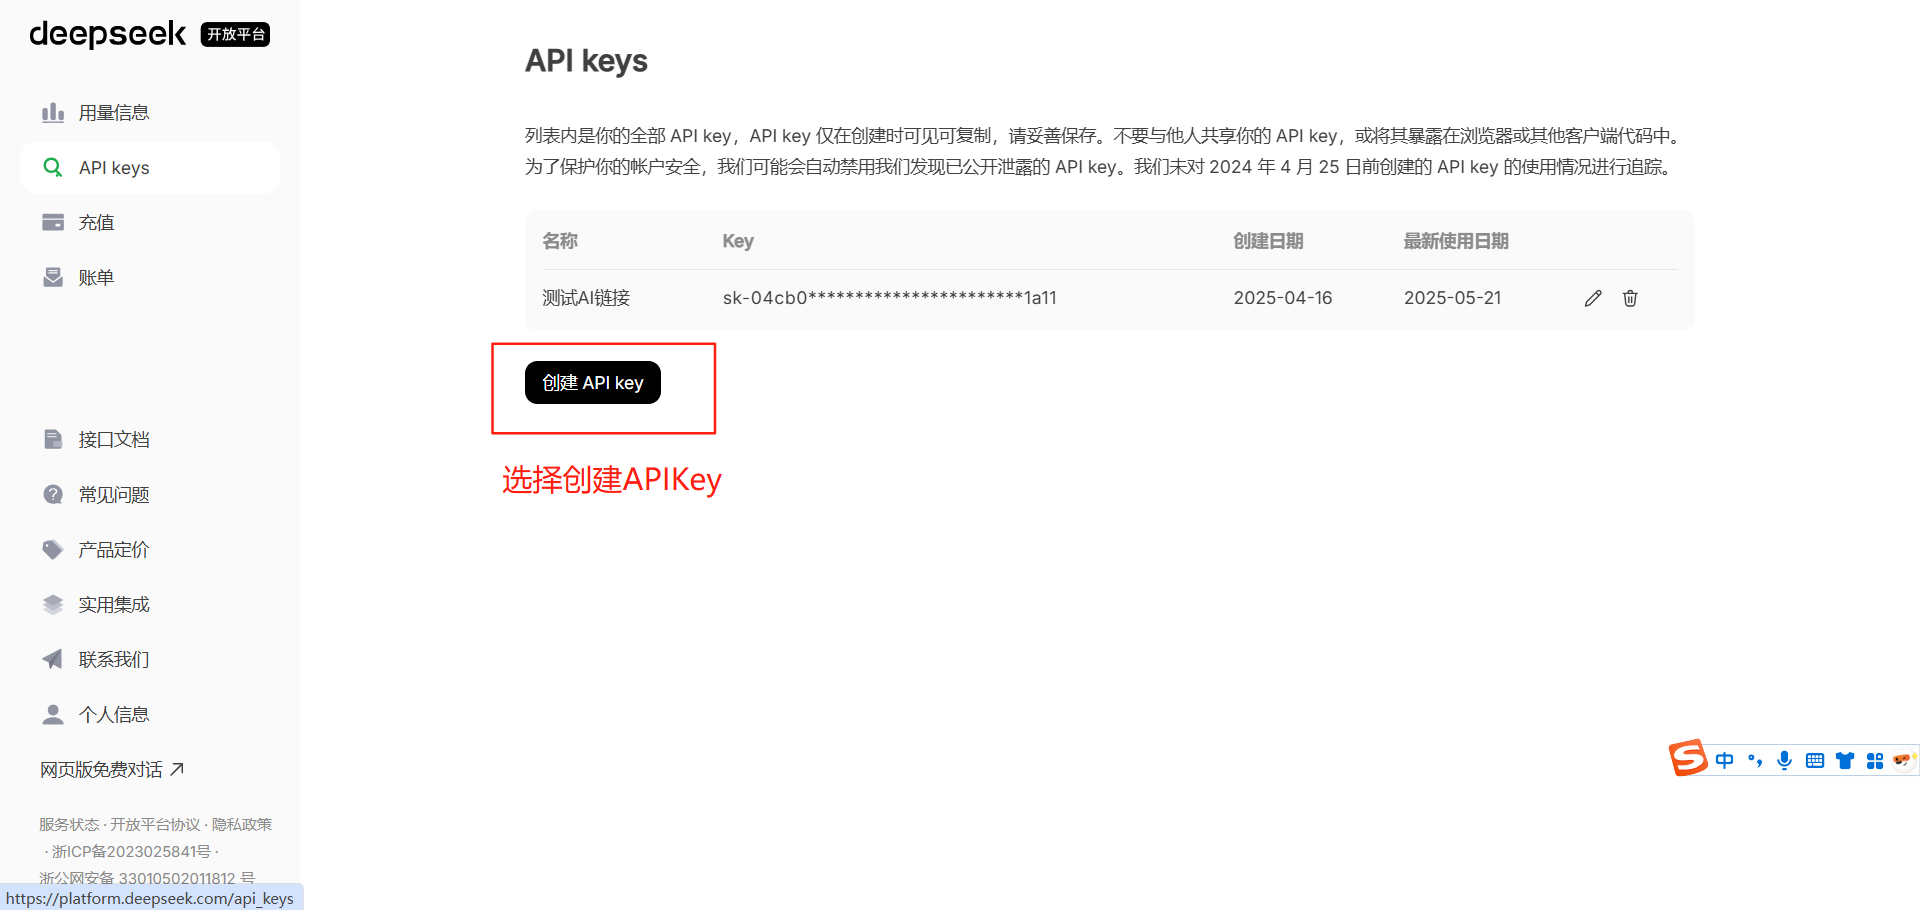Click the microphone icon in the IME toolbar
The height and width of the screenshot is (910, 1920).
(1784, 761)
